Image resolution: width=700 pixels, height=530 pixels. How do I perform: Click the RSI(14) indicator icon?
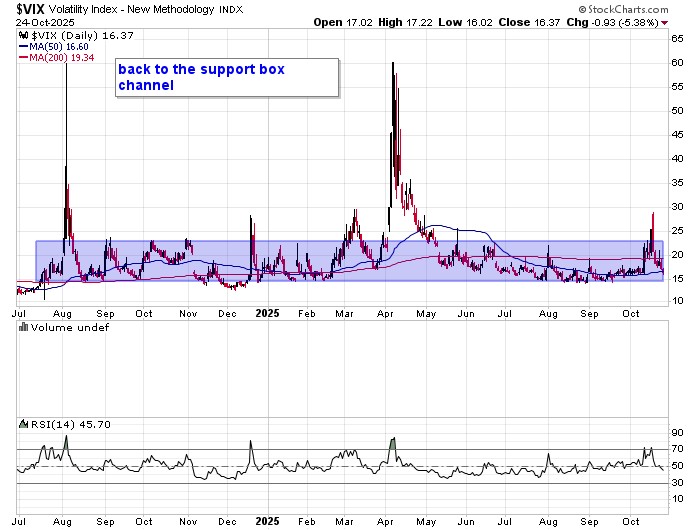tap(22, 425)
